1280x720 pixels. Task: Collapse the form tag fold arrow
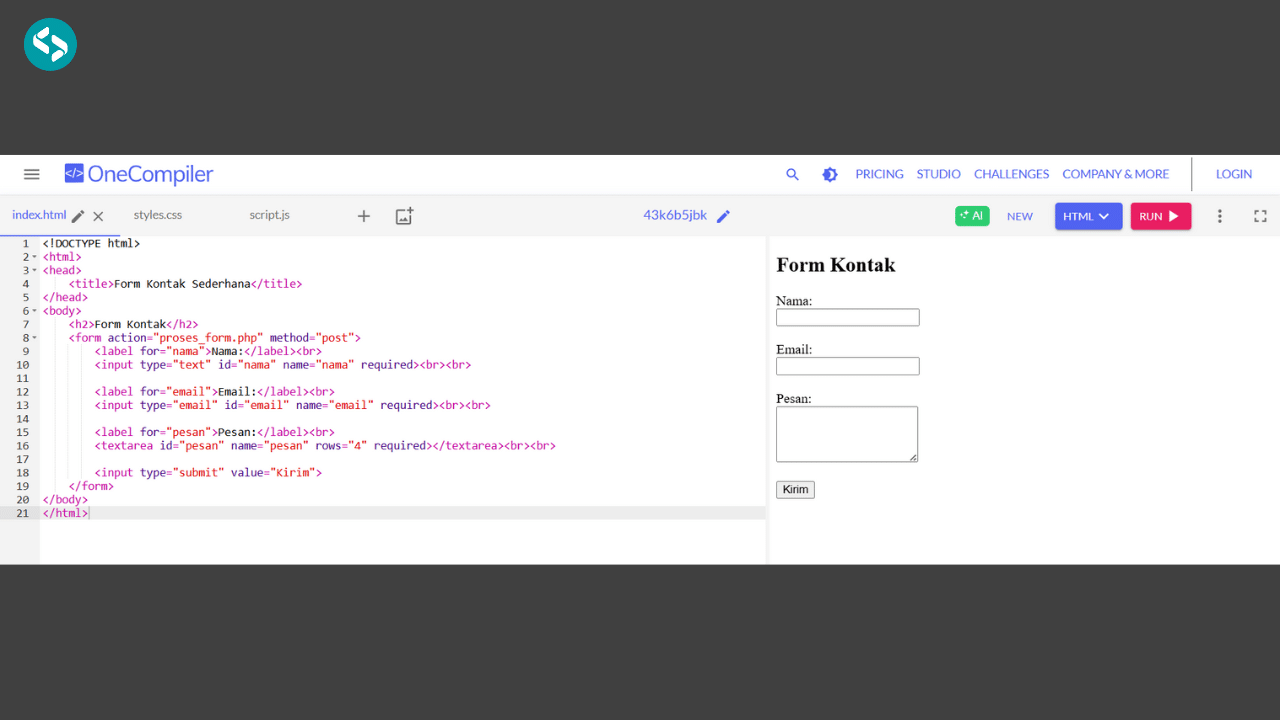pos(34,338)
